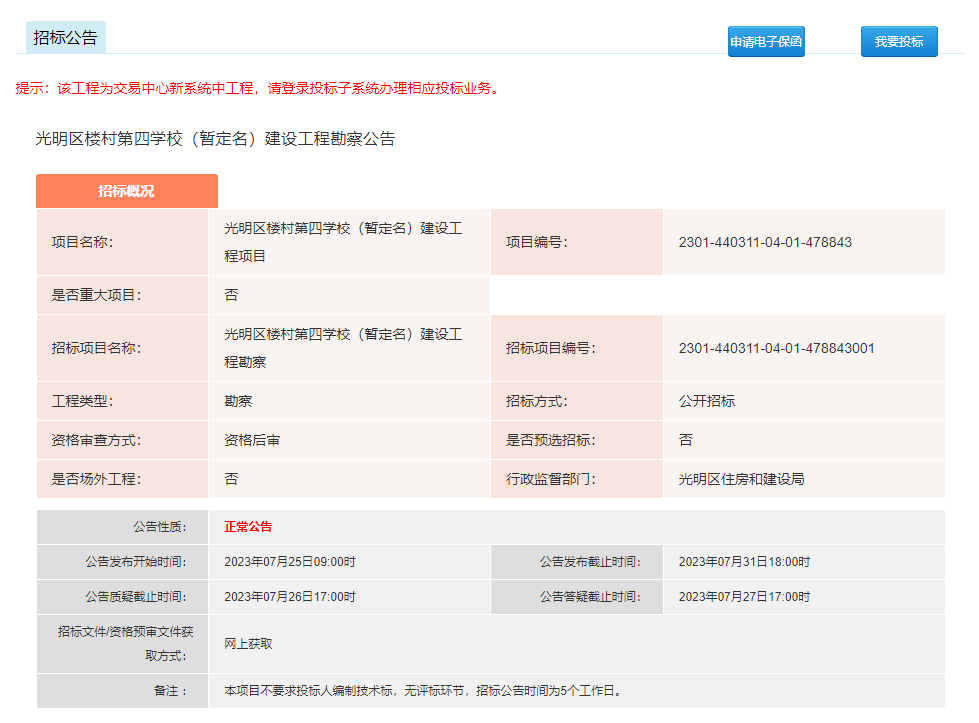The image size is (979, 723).
Task: Click the red 正常公告 text
Action: pos(248,527)
